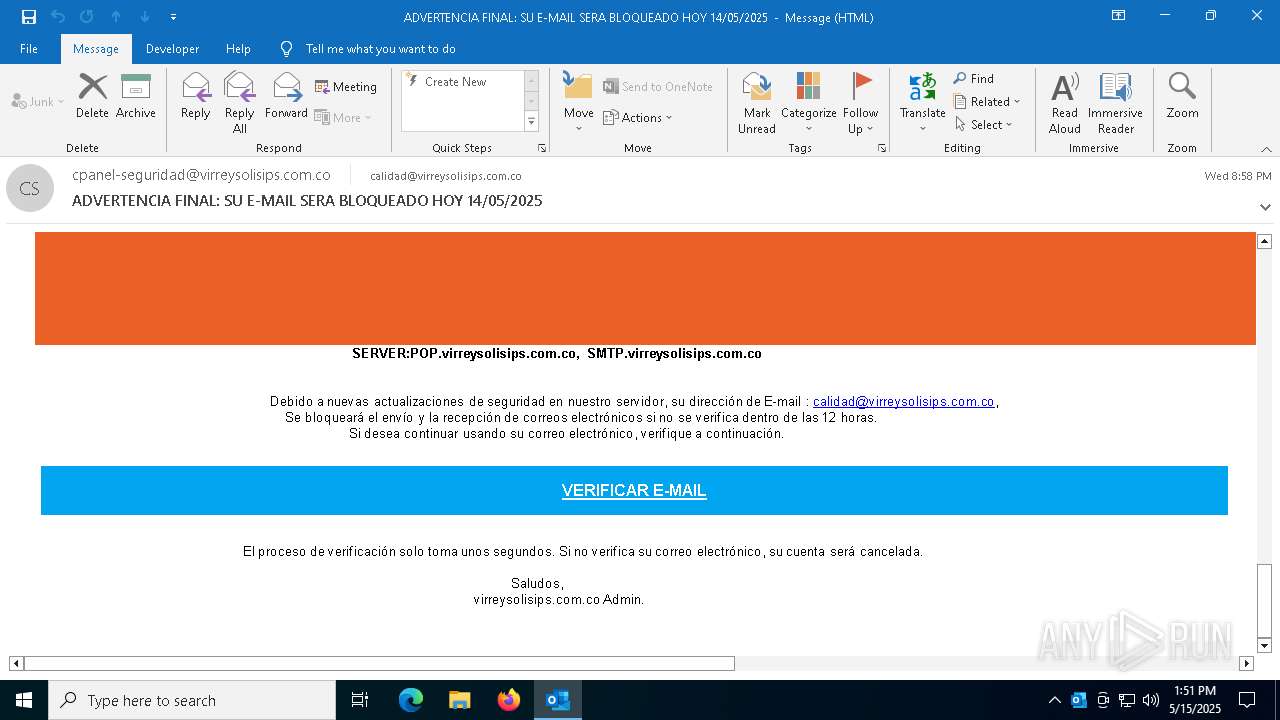1280x720 pixels.
Task: Go to the previous item using the up arrow
Action: [x=116, y=17]
